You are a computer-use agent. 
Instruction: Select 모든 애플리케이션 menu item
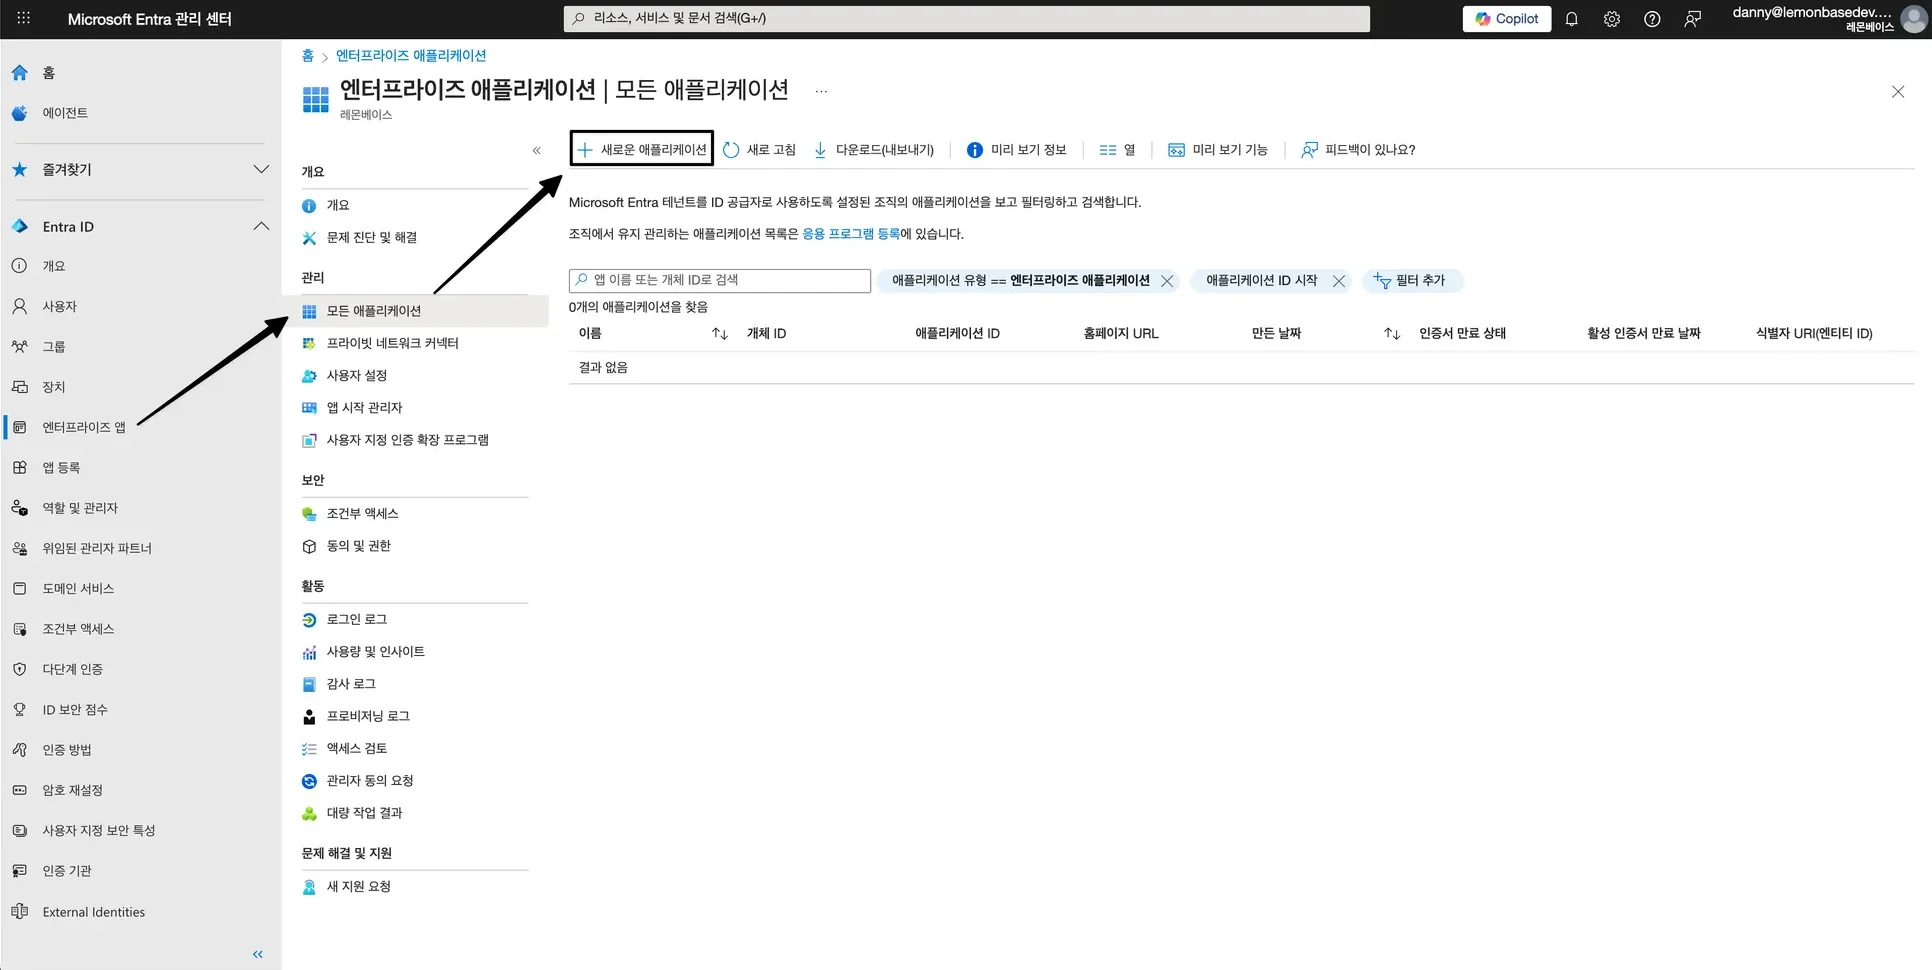coord(373,311)
